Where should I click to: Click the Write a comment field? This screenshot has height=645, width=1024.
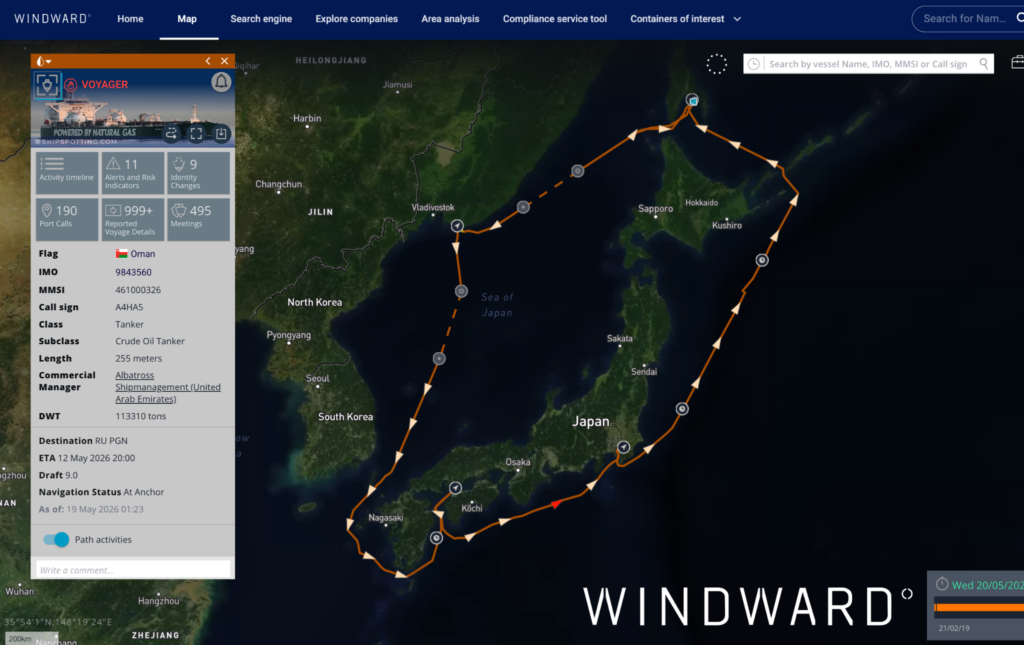[133, 570]
